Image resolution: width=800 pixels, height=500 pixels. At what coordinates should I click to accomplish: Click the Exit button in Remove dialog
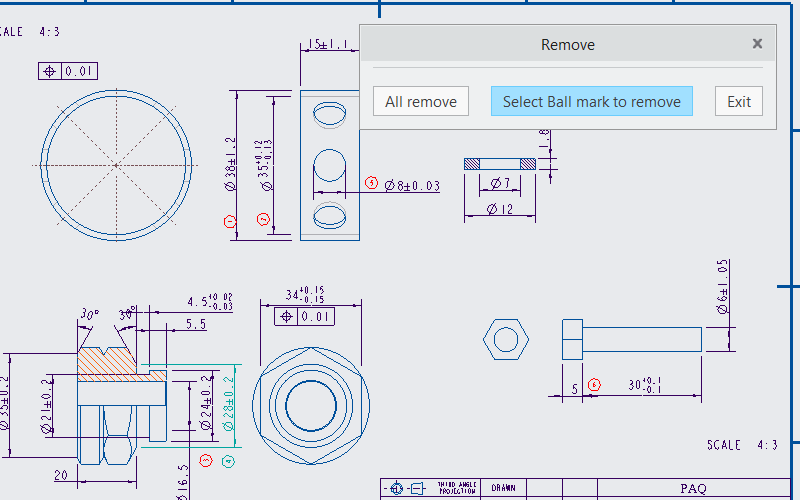[x=739, y=101]
